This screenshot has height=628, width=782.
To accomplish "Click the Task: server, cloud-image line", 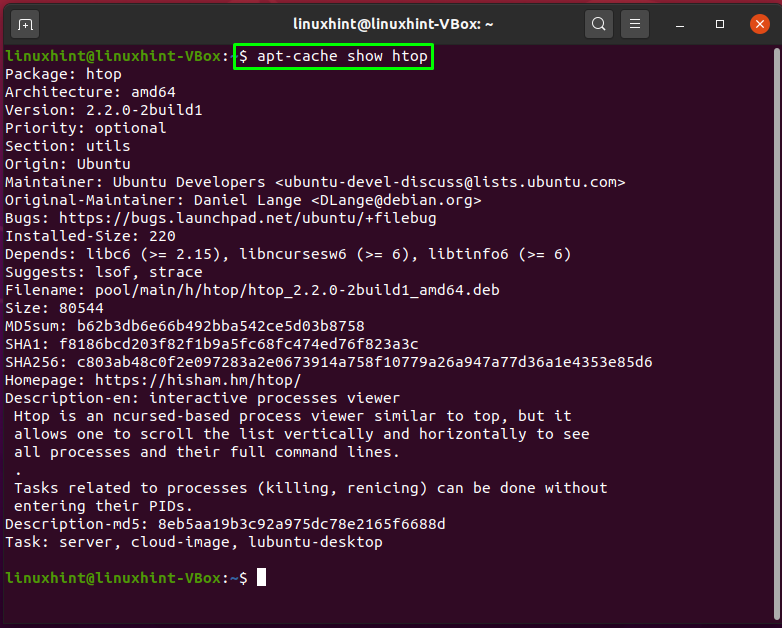I will pyautogui.click(x=194, y=542).
